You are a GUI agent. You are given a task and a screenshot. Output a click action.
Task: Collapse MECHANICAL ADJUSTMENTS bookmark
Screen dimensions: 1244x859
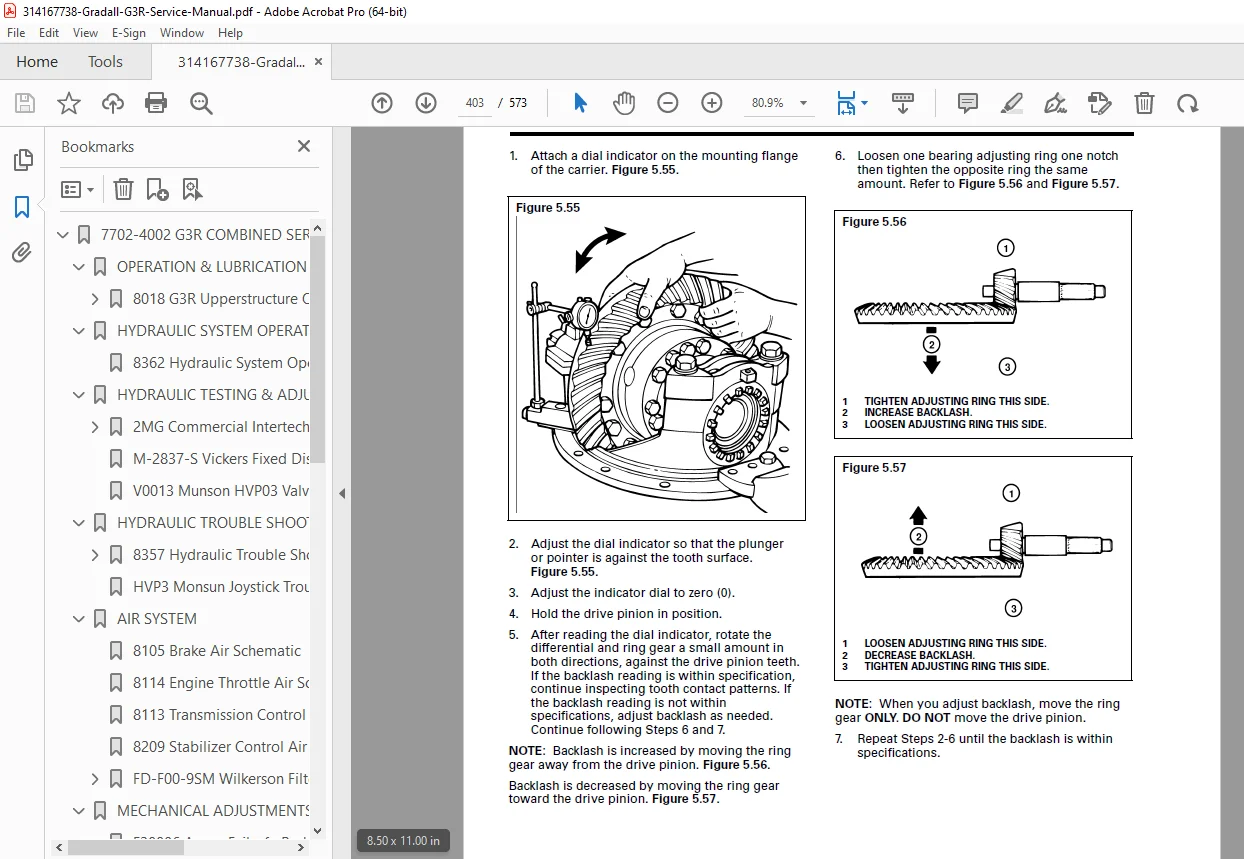[80, 811]
